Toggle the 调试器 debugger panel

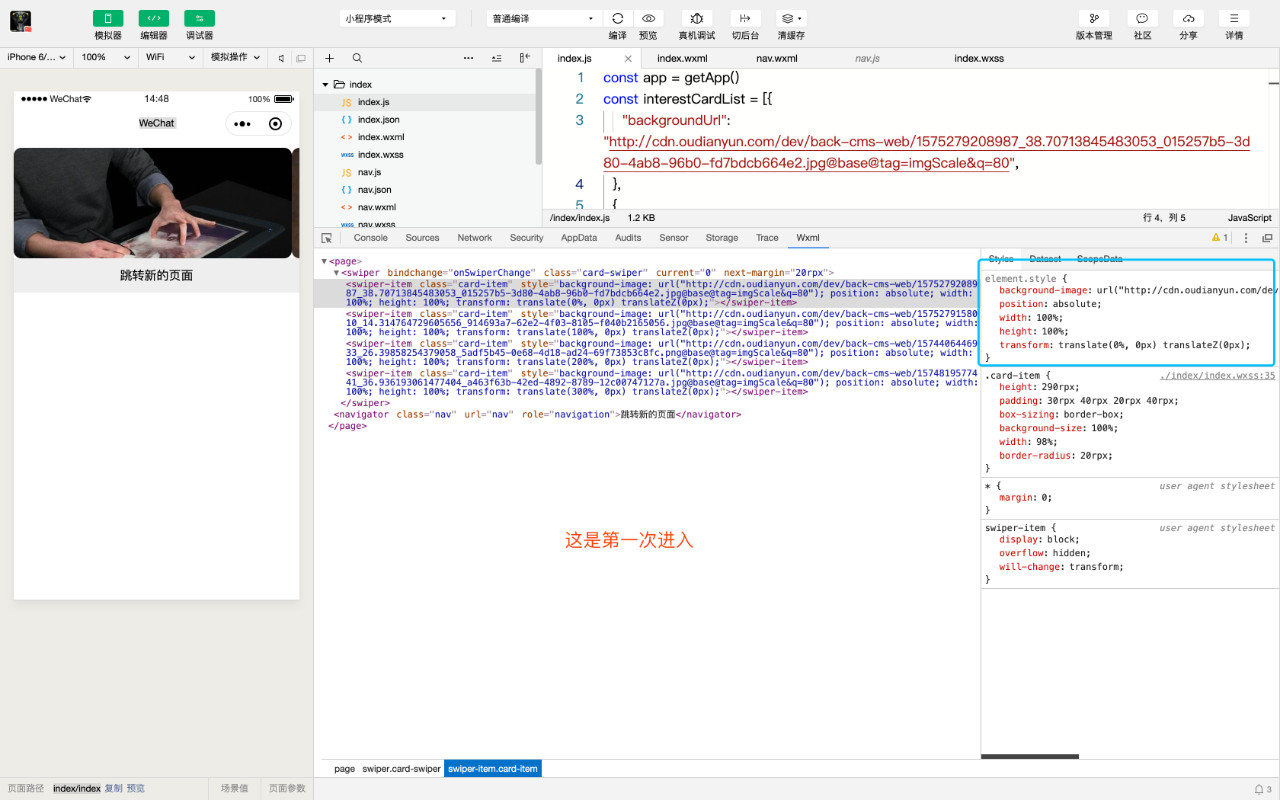click(x=200, y=26)
